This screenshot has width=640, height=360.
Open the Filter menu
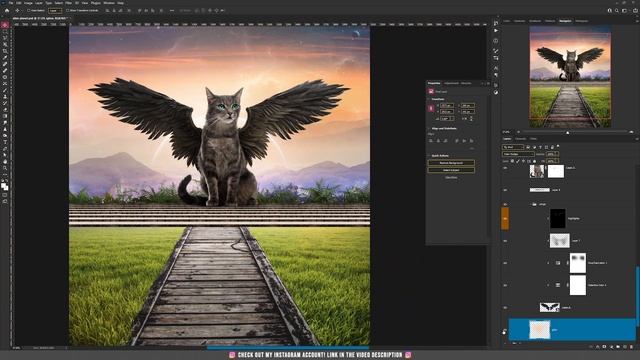(x=68, y=3)
